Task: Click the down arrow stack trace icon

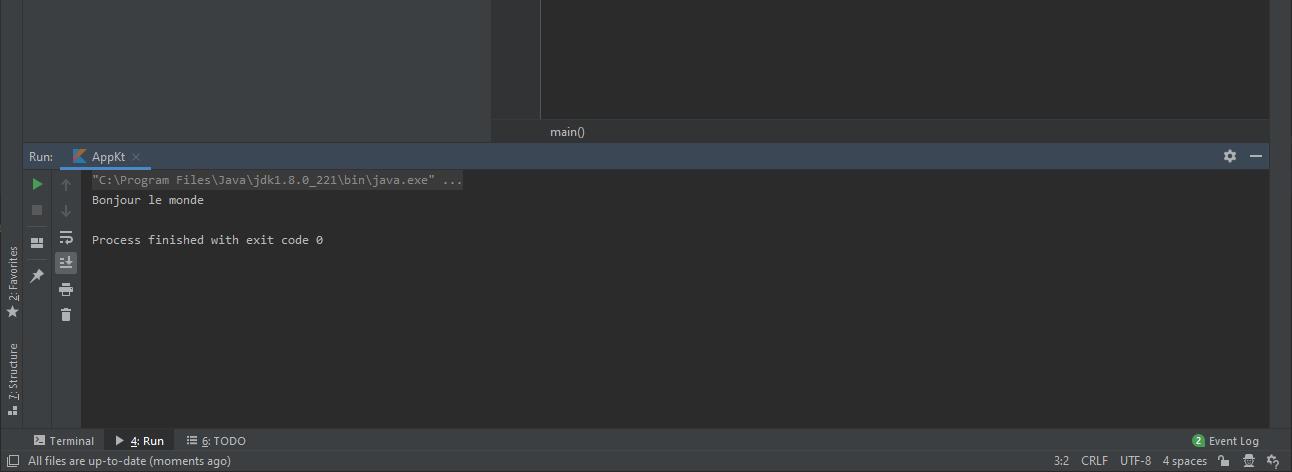Action: click(66, 210)
